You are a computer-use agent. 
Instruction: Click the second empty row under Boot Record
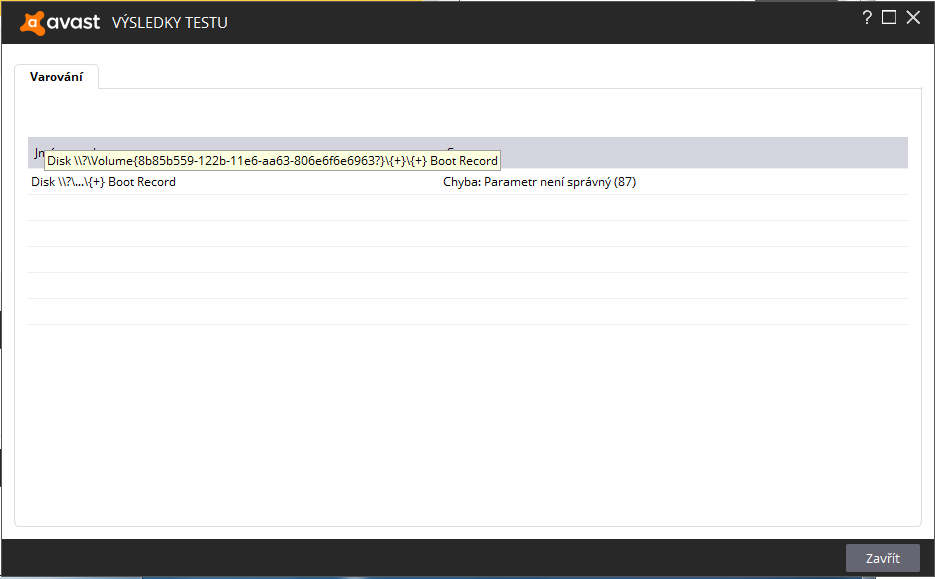(x=467, y=234)
